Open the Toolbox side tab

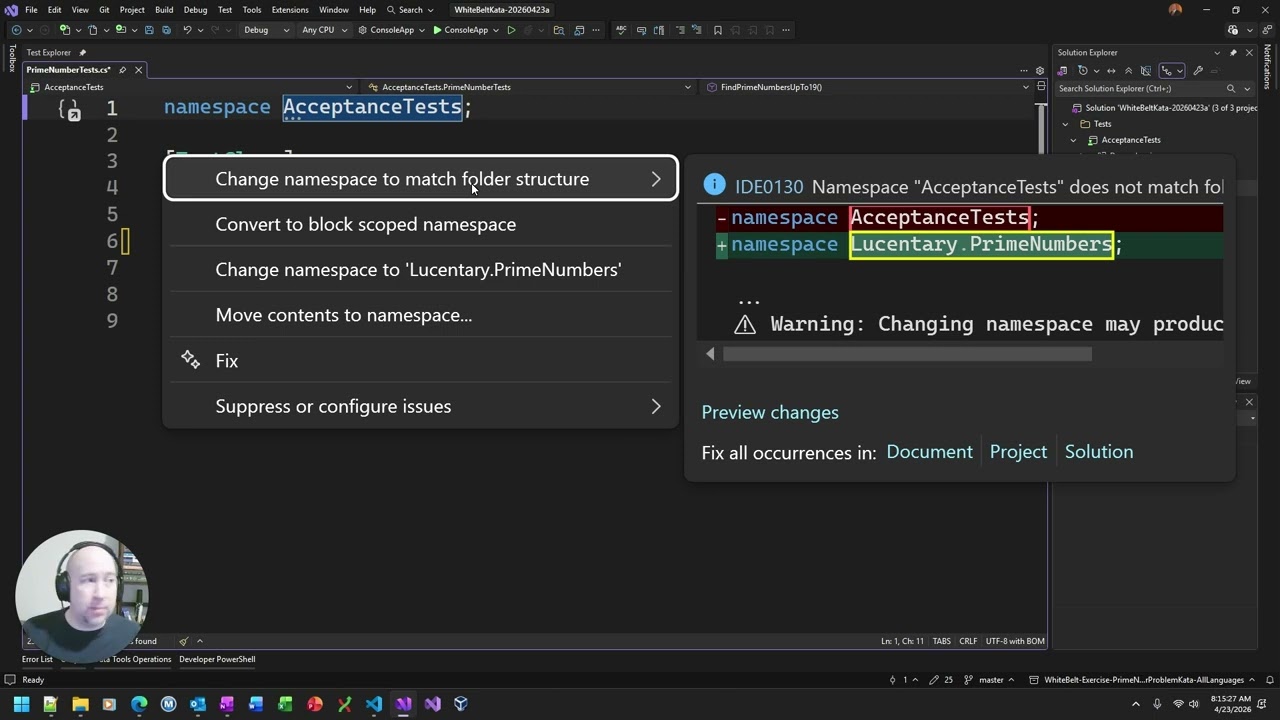coord(12,59)
